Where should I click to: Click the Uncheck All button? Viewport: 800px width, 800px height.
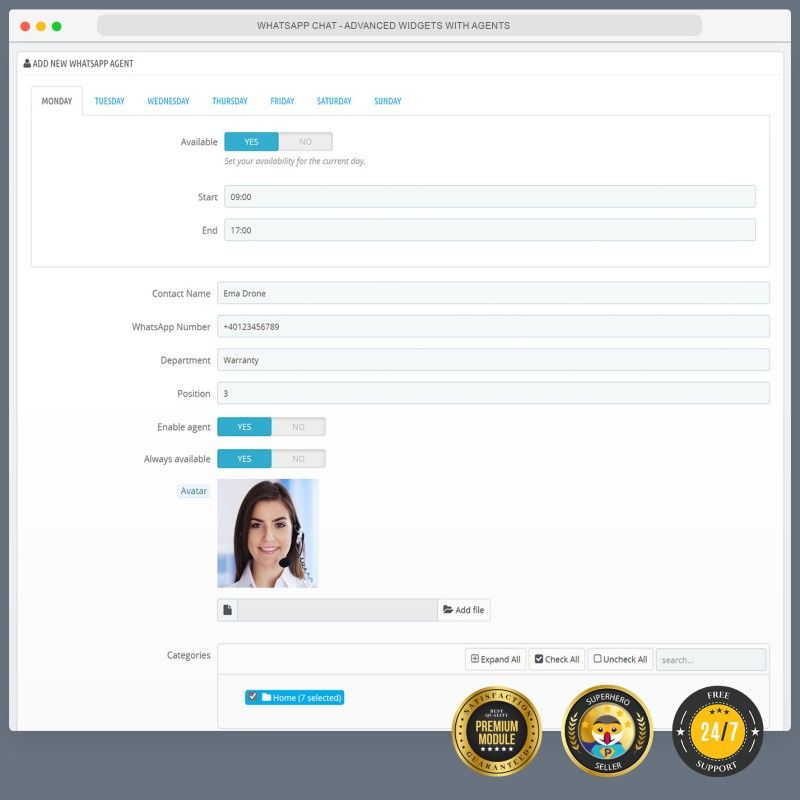point(620,659)
